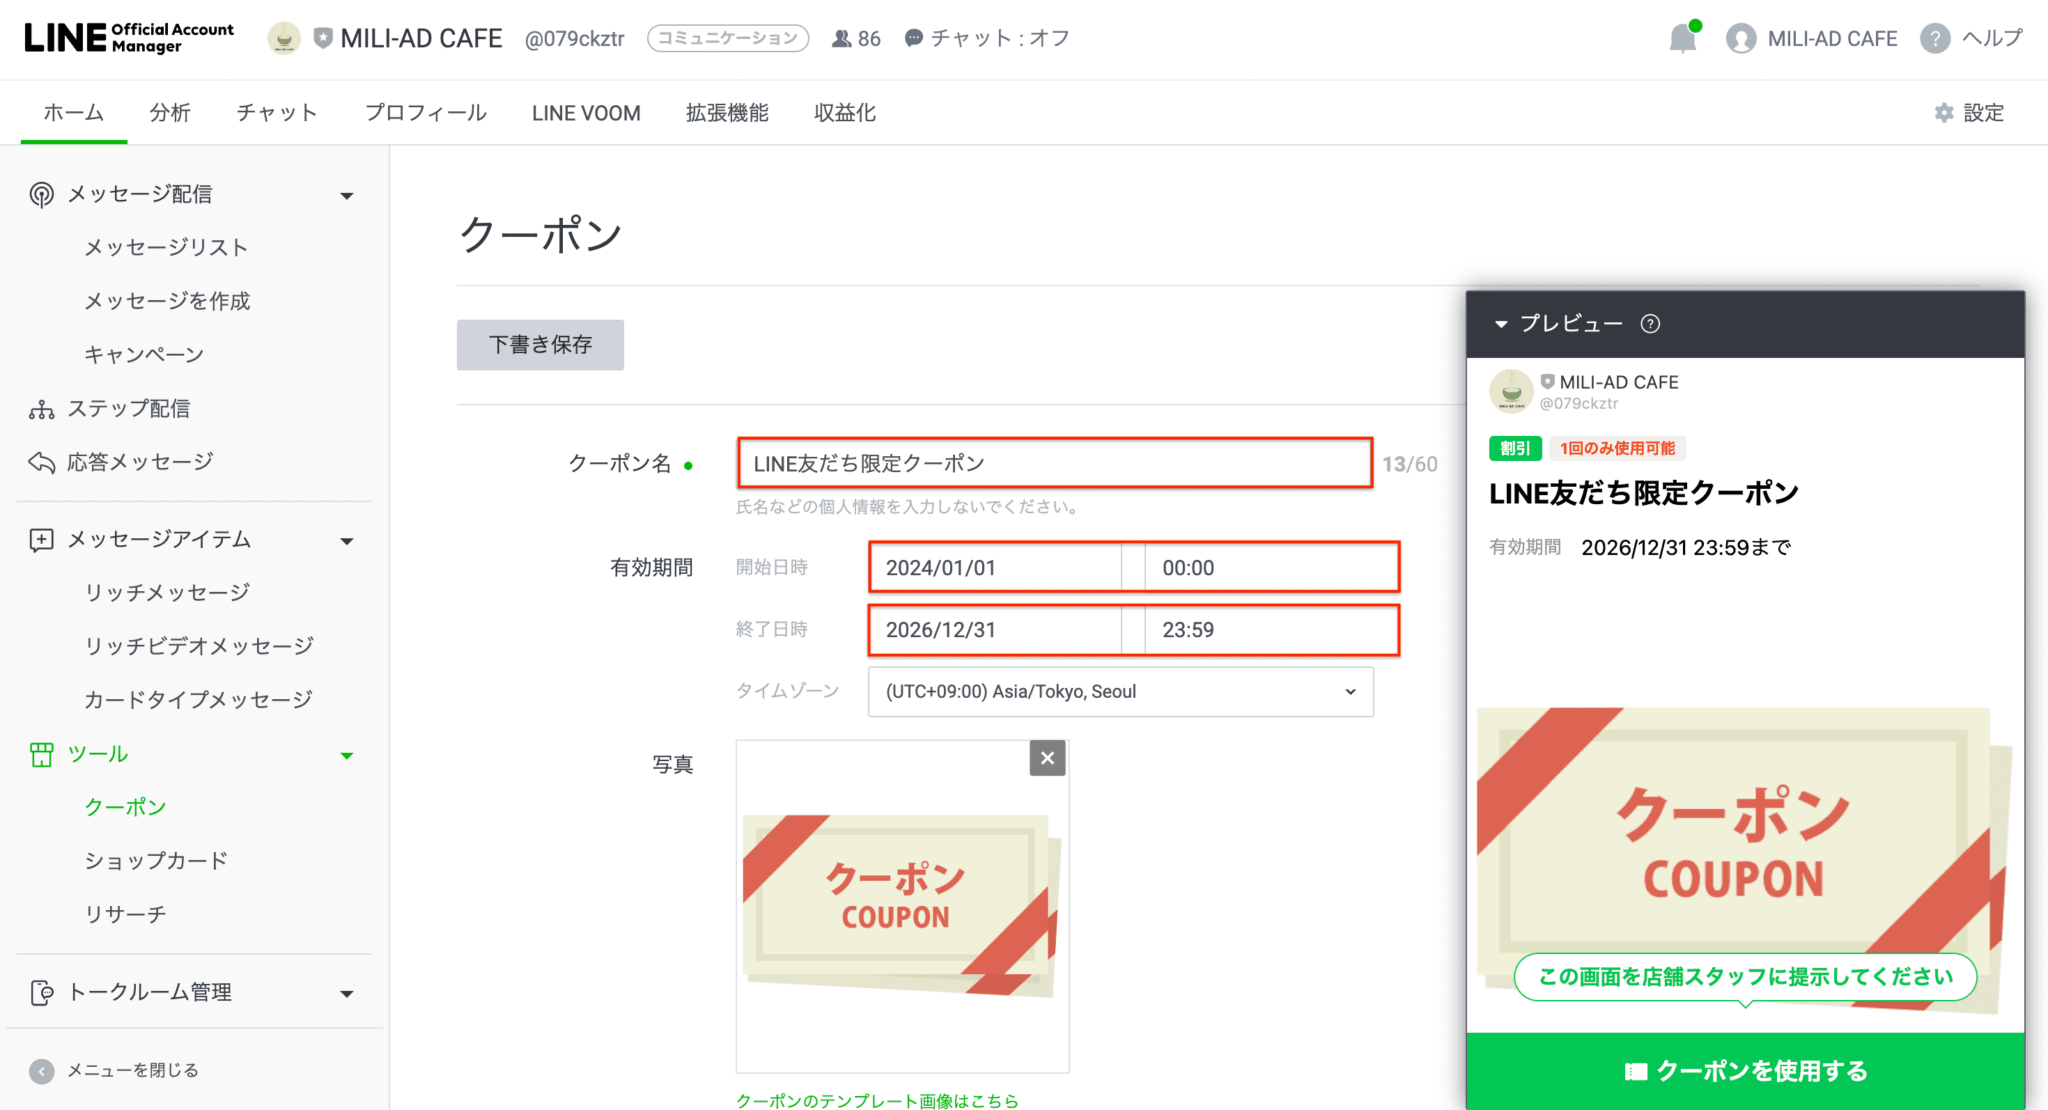Open the タイムゾーン dropdown
2048x1110 pixels.
tap(1120, 691)
